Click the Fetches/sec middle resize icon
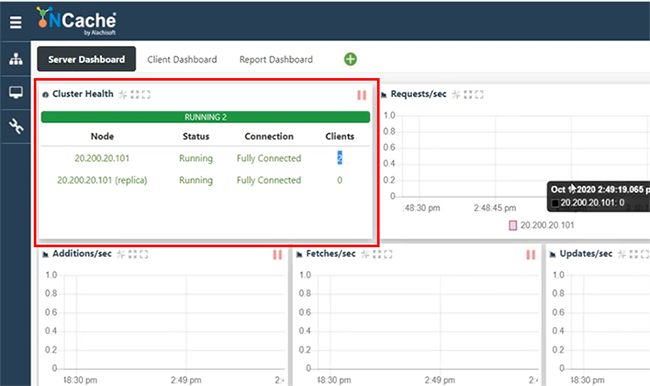The height and width of the screenshot is (386, 650). [376, 254]
